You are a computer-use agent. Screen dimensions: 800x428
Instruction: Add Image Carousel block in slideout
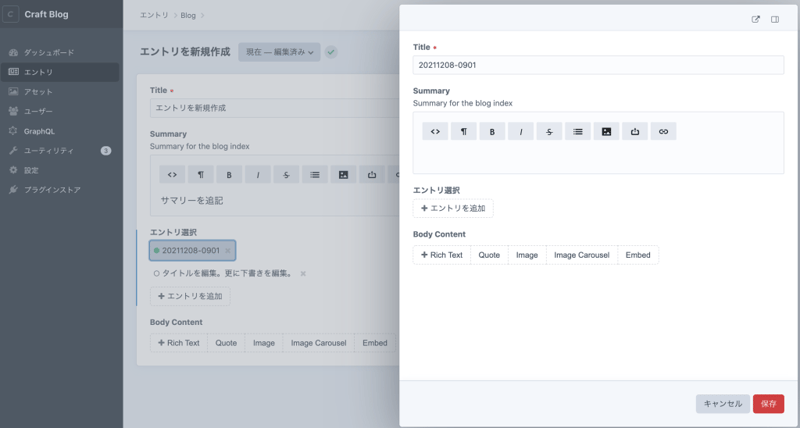pos(581,255)
